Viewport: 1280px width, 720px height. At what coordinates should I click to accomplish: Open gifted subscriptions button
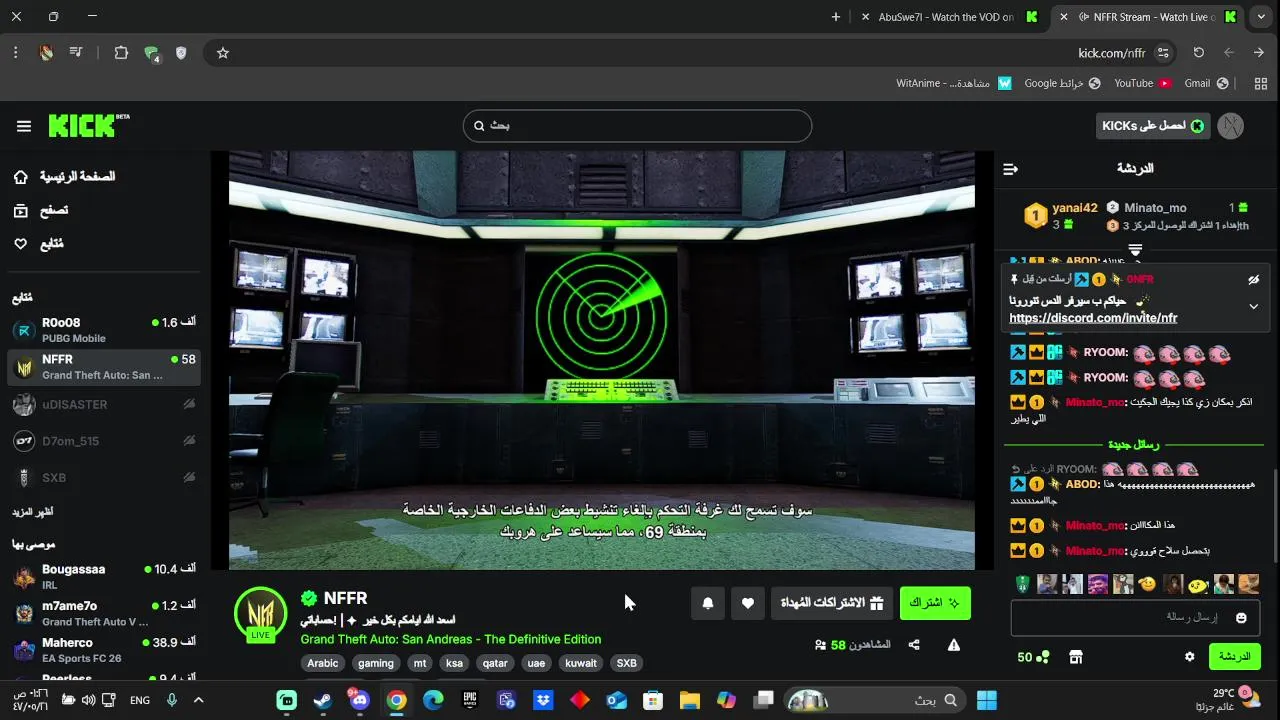coord(832,603)
